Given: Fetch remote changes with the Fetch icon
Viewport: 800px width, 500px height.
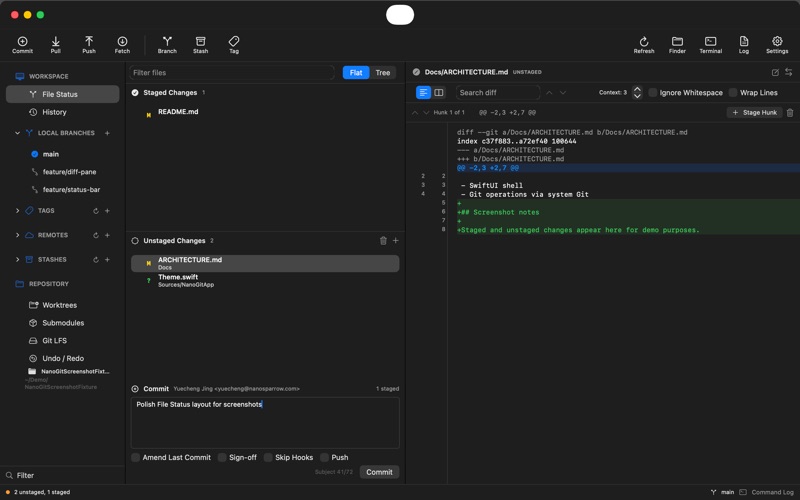Looking at the screenshot, I should coord(122,44).
